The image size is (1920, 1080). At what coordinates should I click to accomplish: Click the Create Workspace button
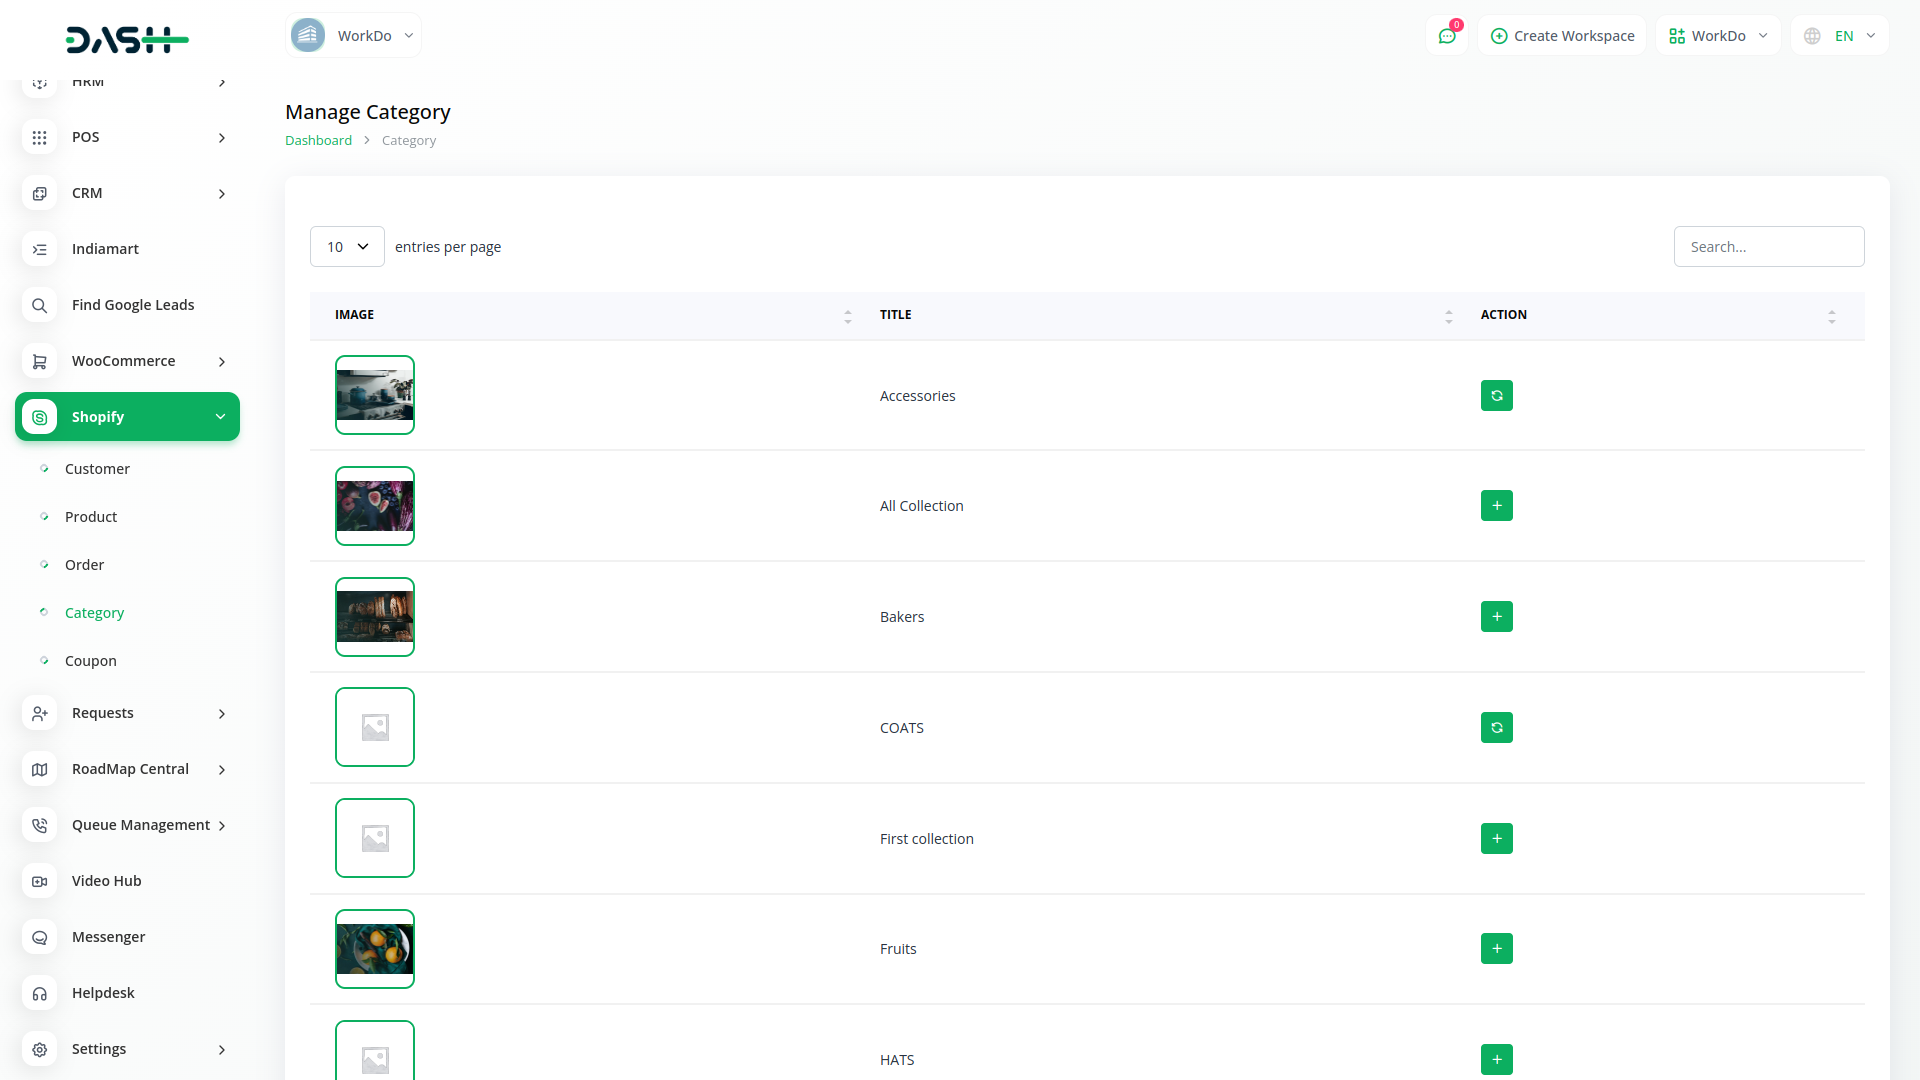point(1562,36)
